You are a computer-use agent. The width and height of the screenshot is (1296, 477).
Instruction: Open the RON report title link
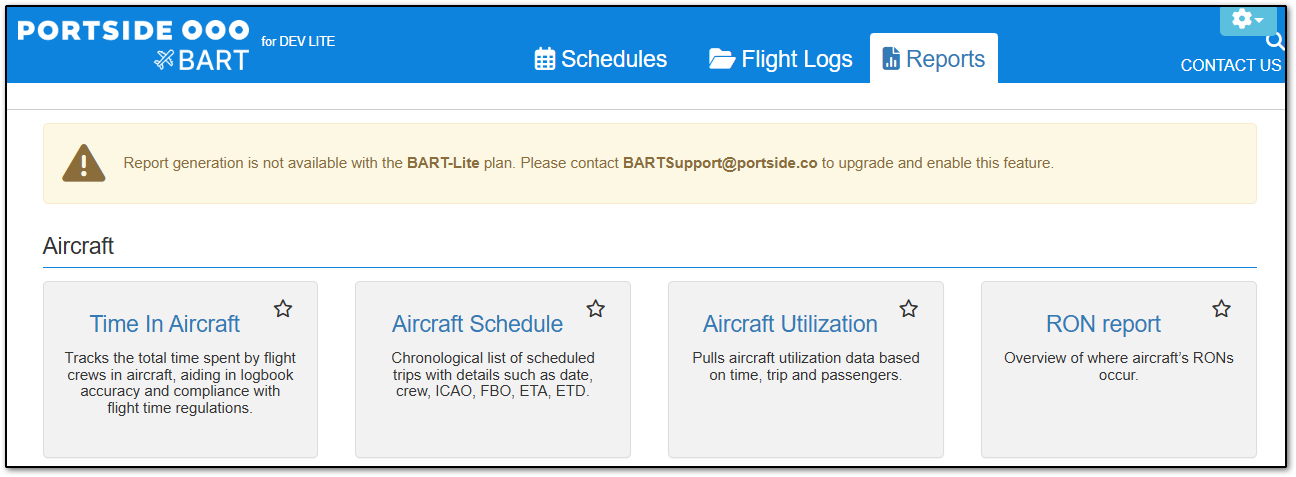tap(1103, 324)
